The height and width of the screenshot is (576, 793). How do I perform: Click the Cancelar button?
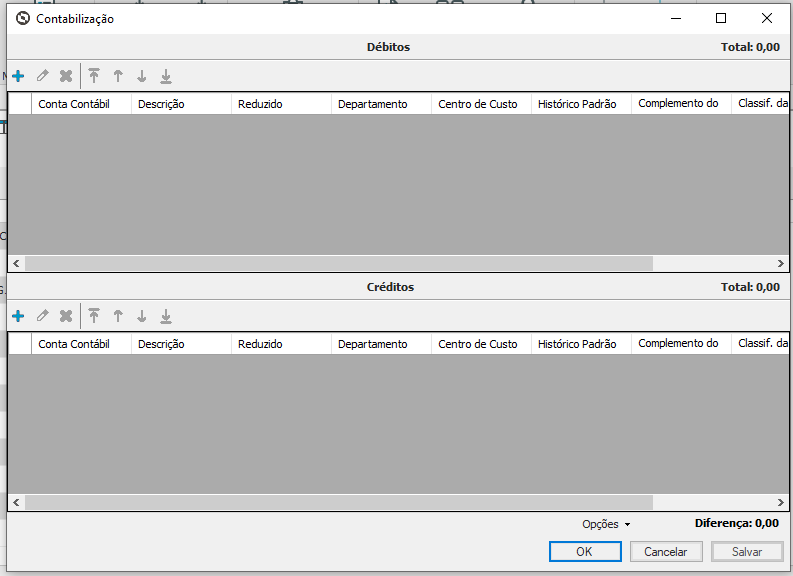coord(665,552)
